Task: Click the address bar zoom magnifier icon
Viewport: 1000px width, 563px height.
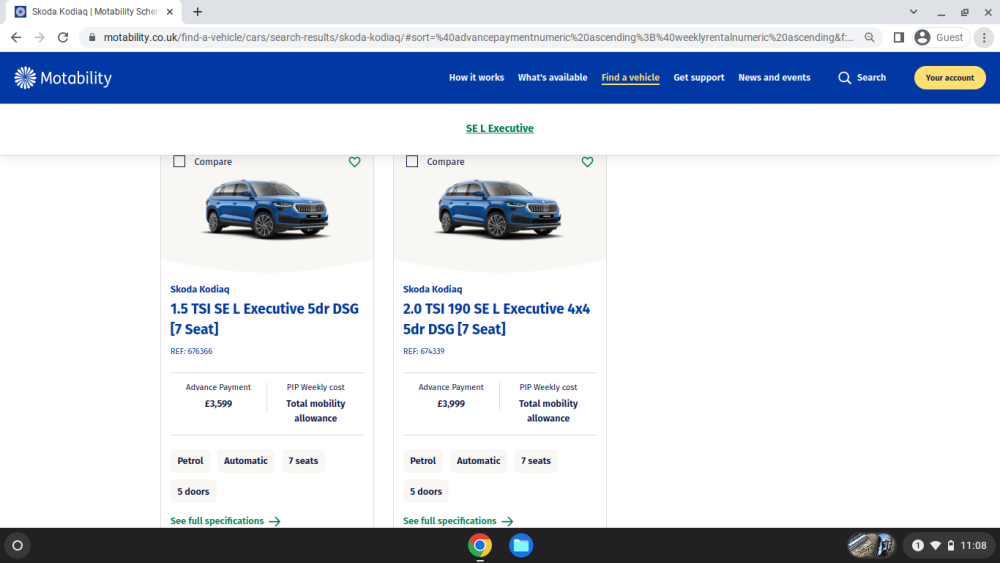Action: tap(869, 38)
